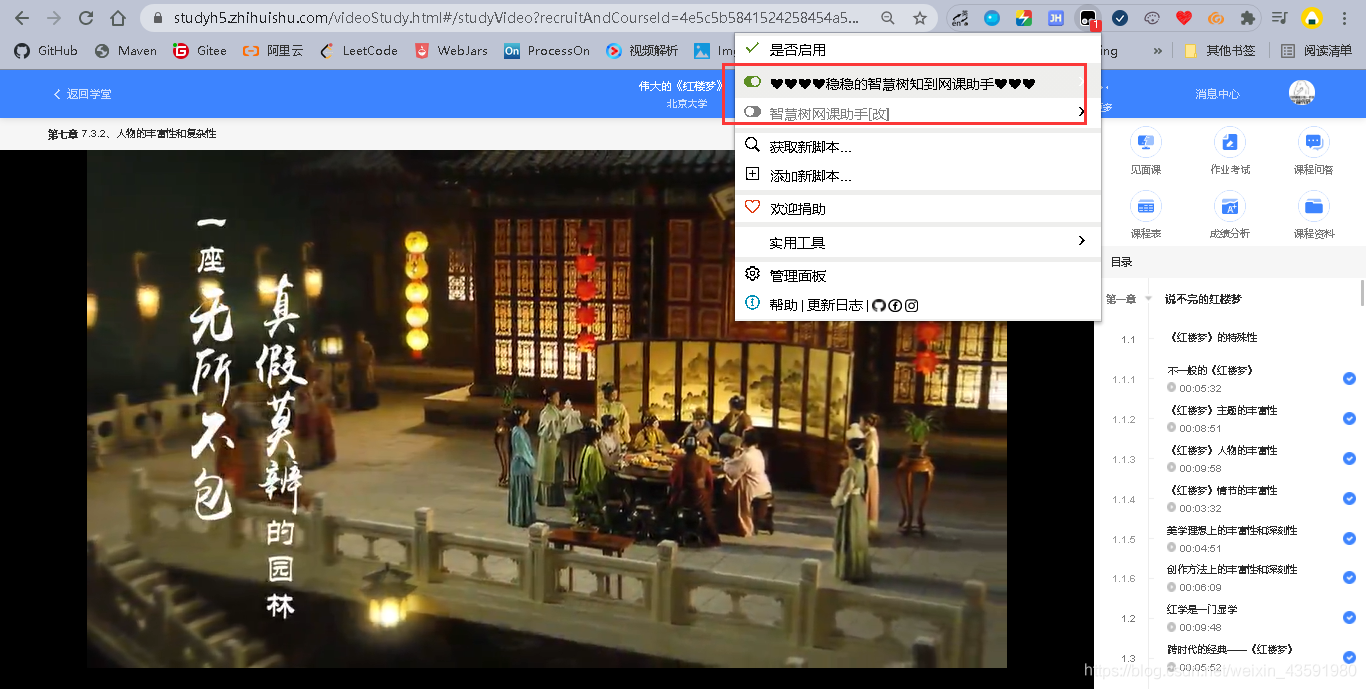
Task: Open the Chrome profile avatar
Action: pyautogui.click(x=1312, y=18)
